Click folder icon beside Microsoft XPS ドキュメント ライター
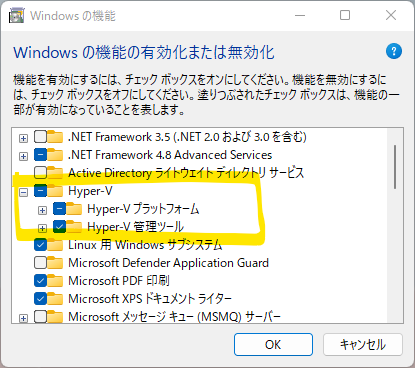415x368 pixels. click(55, 299)
